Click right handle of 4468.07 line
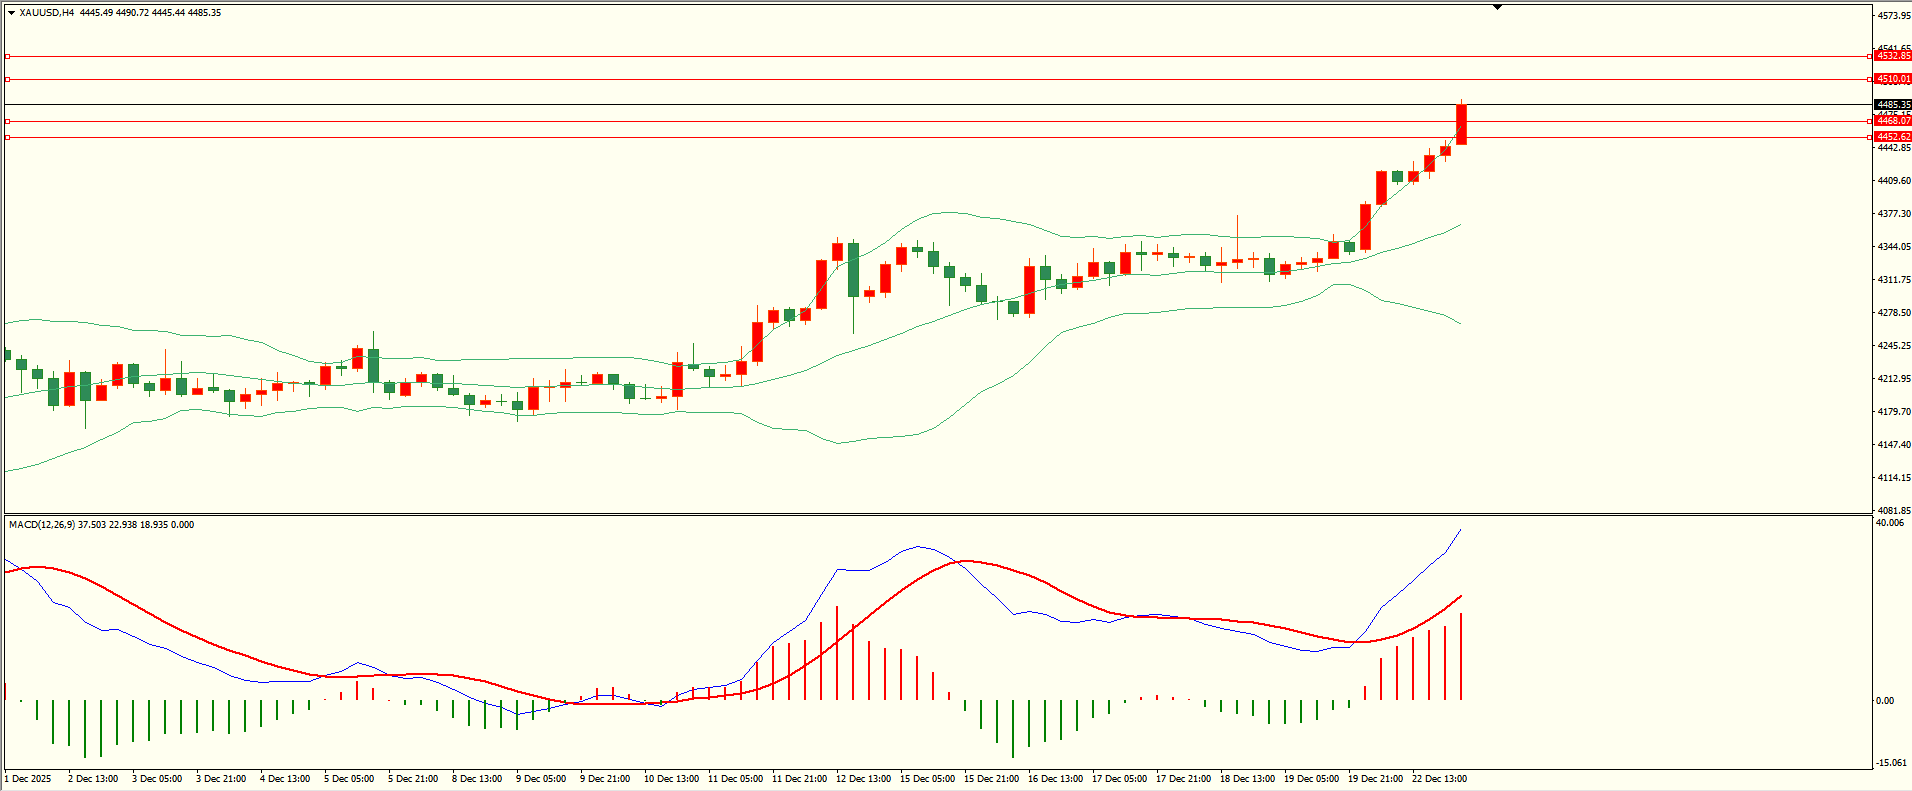The height and width of the screenshot is (791, 1912). (1870, 121)
